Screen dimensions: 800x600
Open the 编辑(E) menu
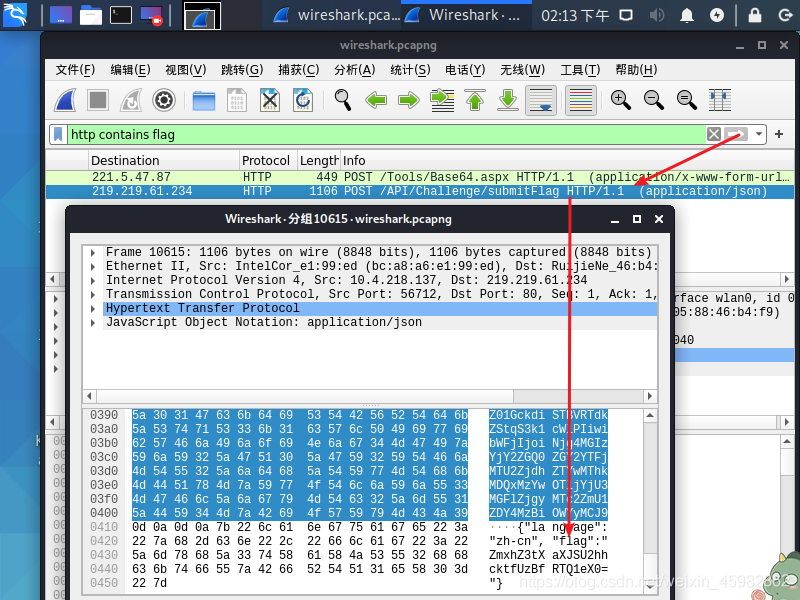[x=130, y=69]
